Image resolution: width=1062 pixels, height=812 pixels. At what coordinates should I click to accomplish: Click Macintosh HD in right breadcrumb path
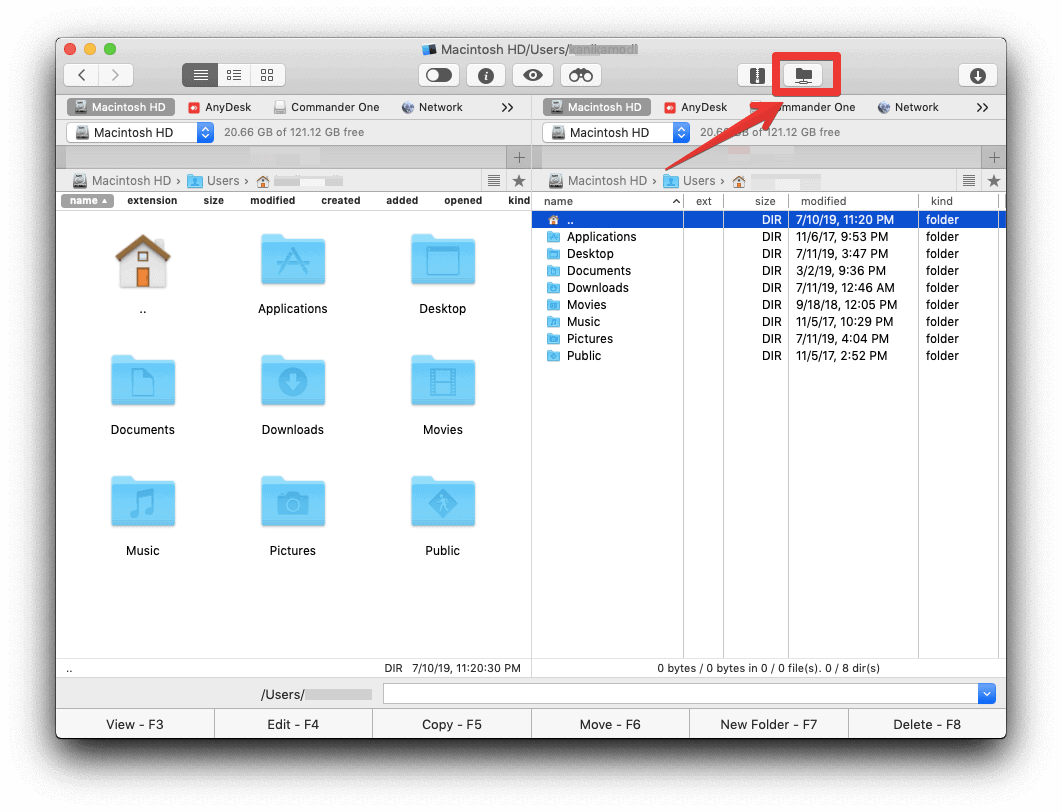click(x=599, y=181)
